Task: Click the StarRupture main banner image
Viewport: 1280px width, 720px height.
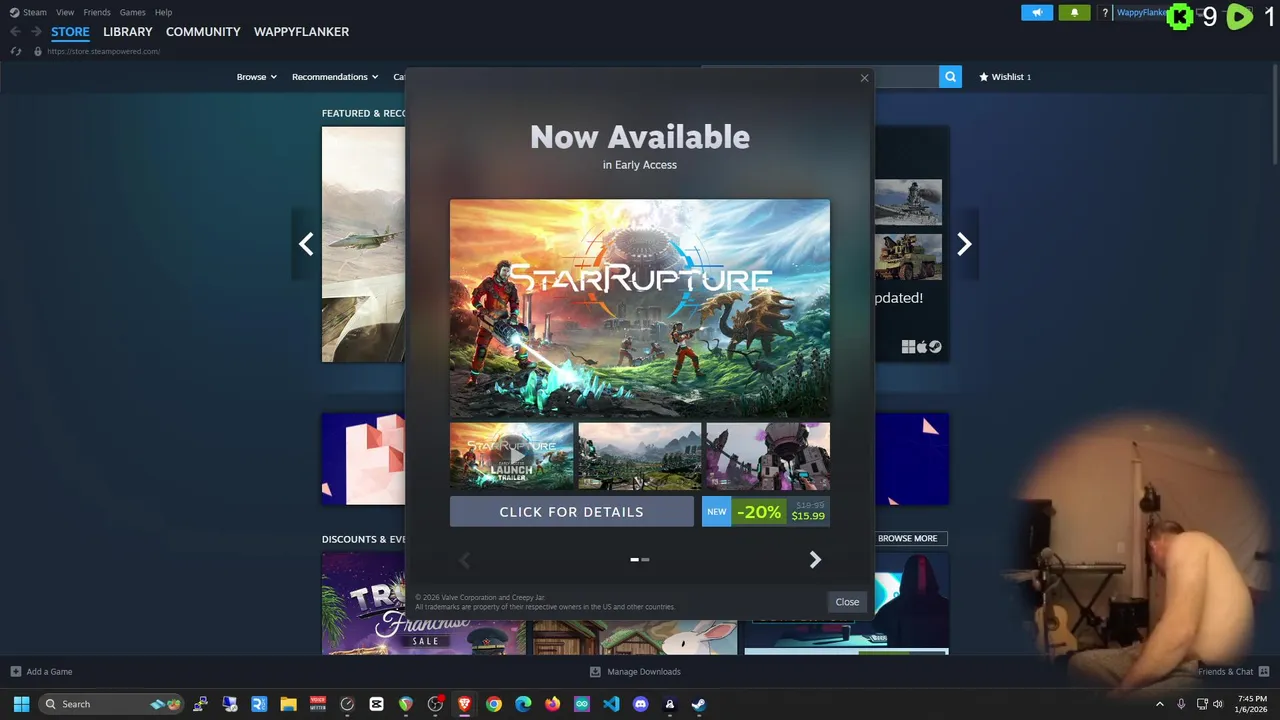Action: (x=640, y=308)
